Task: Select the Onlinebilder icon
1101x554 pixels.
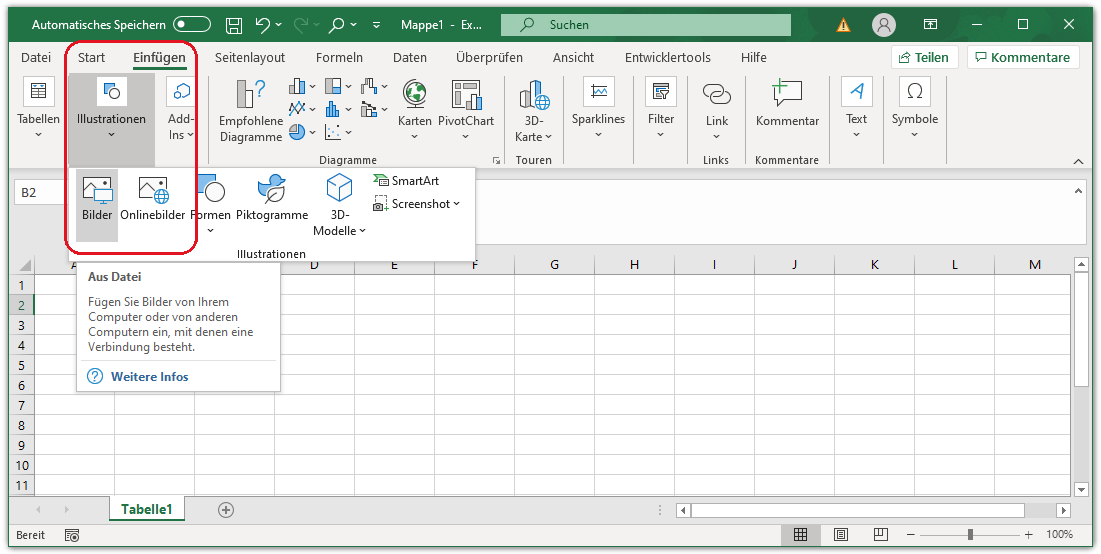Action: tap(153, 192)
